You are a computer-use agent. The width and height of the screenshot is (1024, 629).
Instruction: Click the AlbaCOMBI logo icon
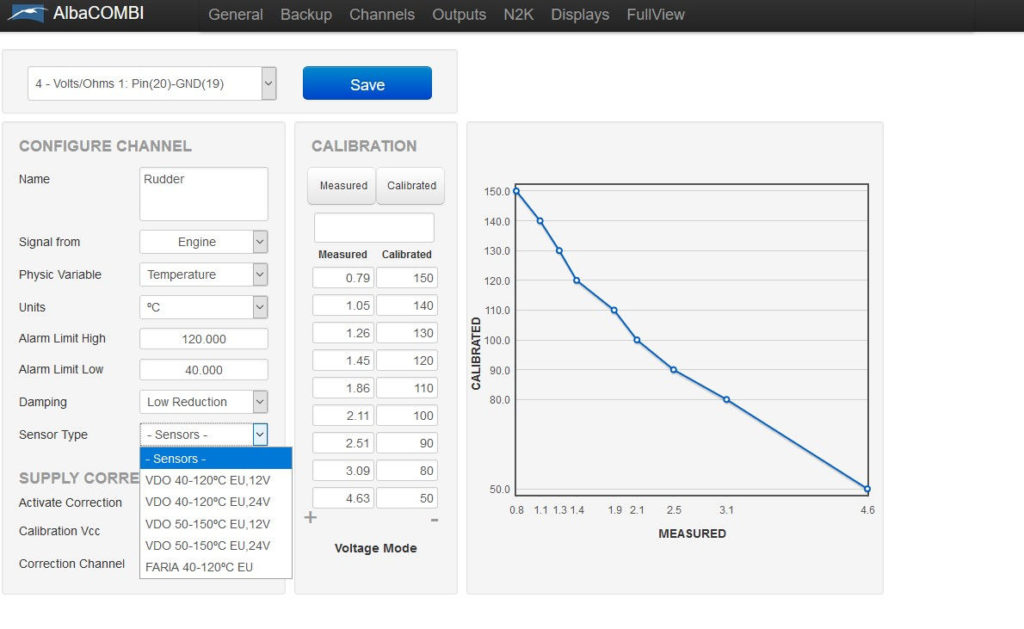click(x=27, y=13)
